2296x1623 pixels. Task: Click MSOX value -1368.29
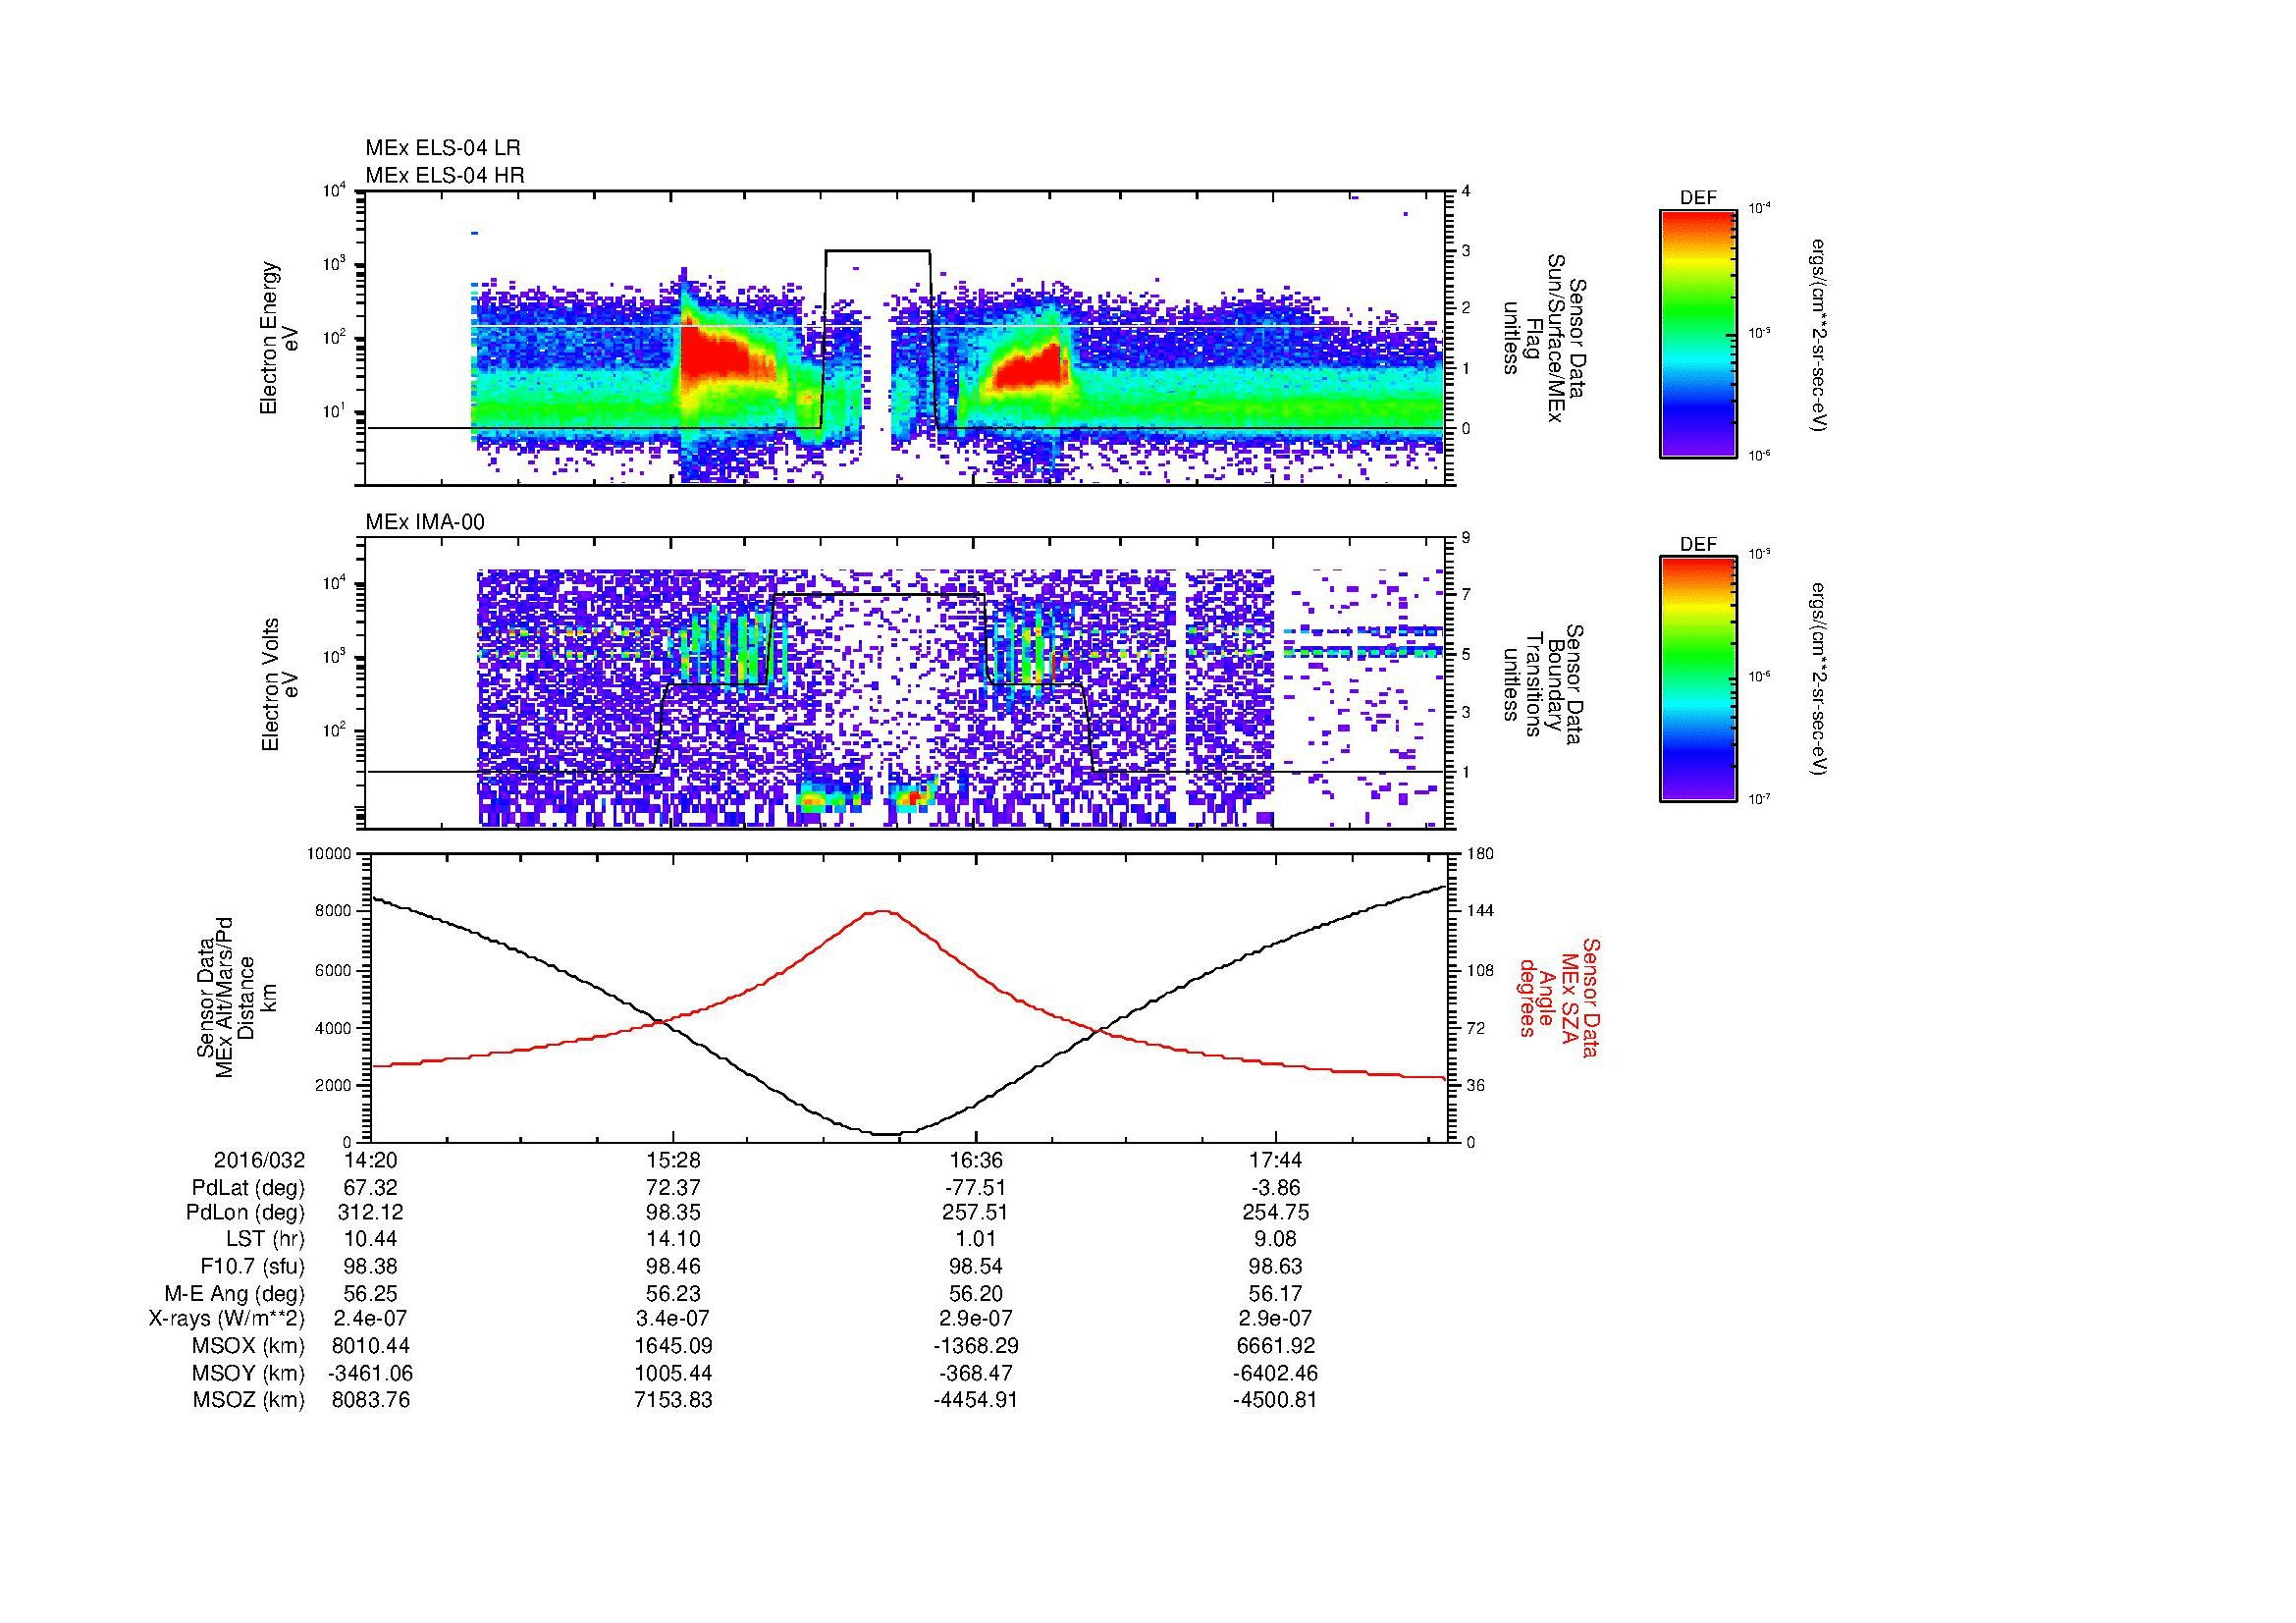tap(975, 1346)
